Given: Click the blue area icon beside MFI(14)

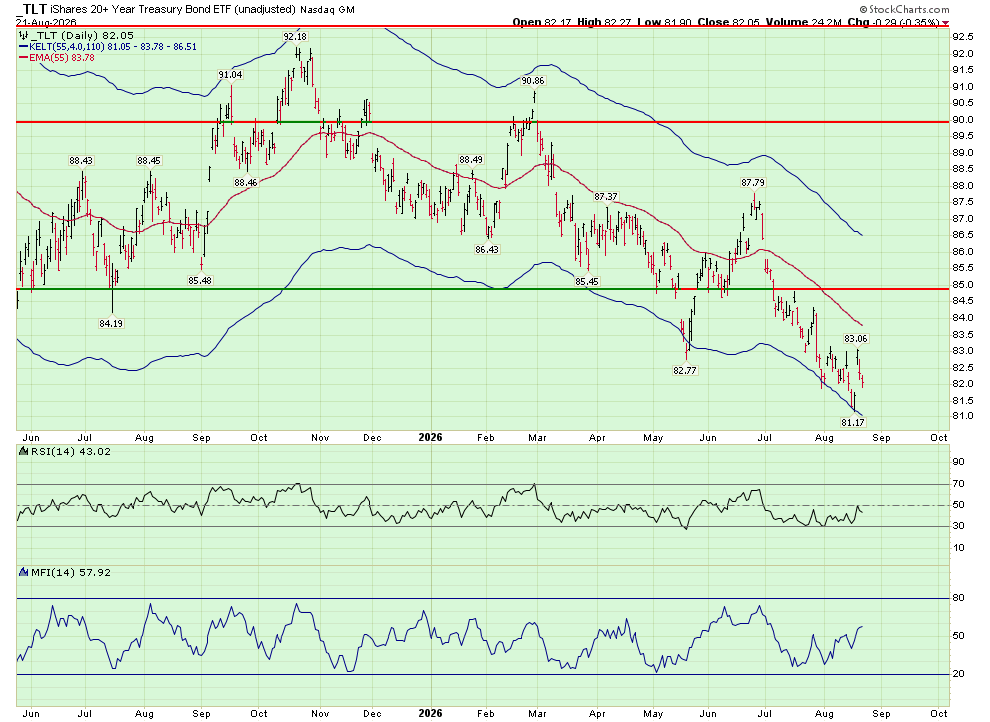Looking at the screenshot, I should (23, 572).
